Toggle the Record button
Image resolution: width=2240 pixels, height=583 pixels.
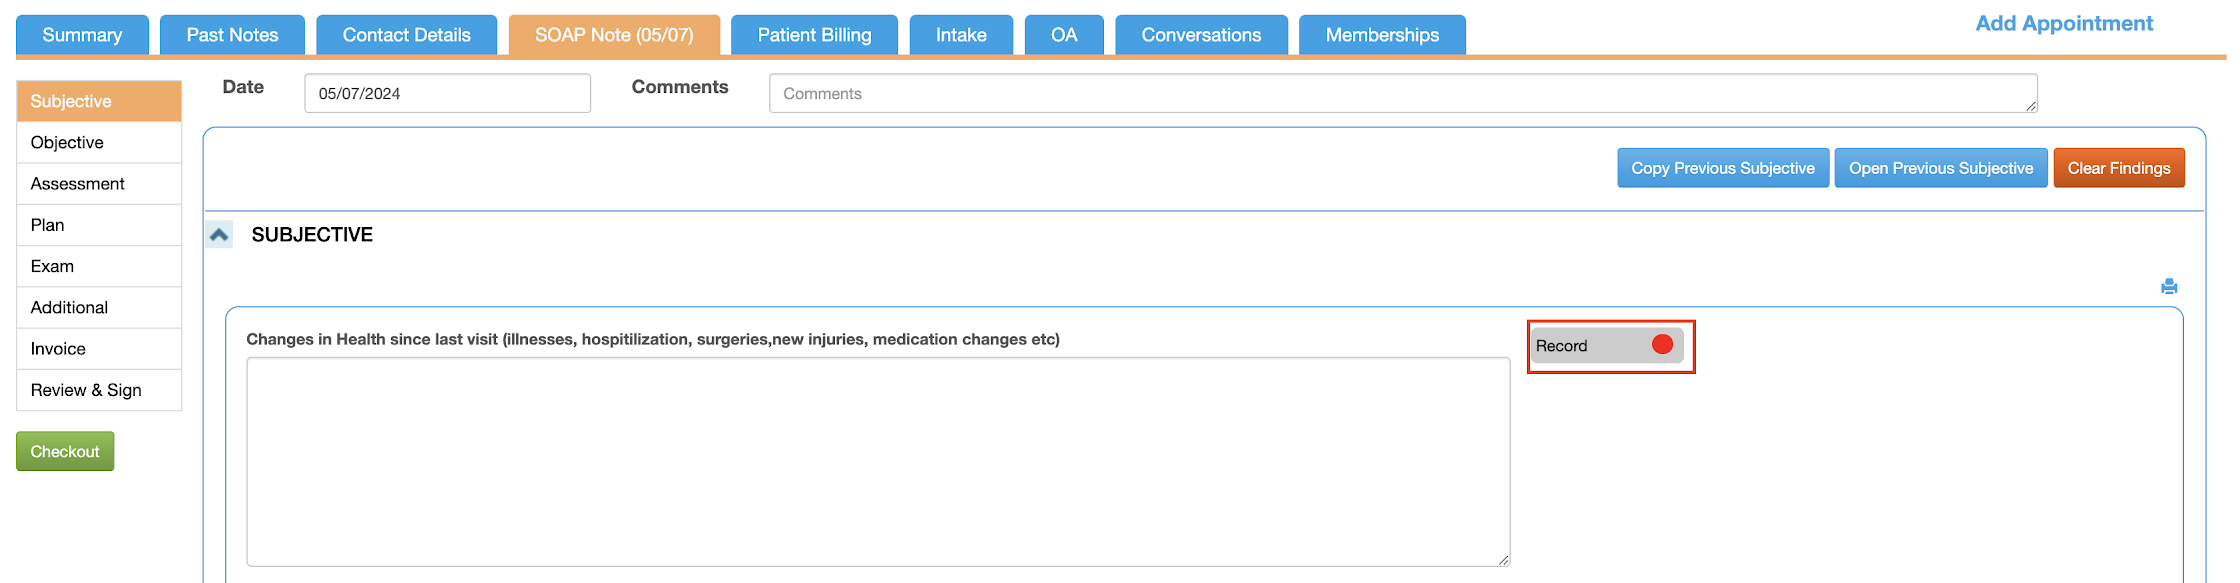pyautogui.click(x=1607, y=346)
